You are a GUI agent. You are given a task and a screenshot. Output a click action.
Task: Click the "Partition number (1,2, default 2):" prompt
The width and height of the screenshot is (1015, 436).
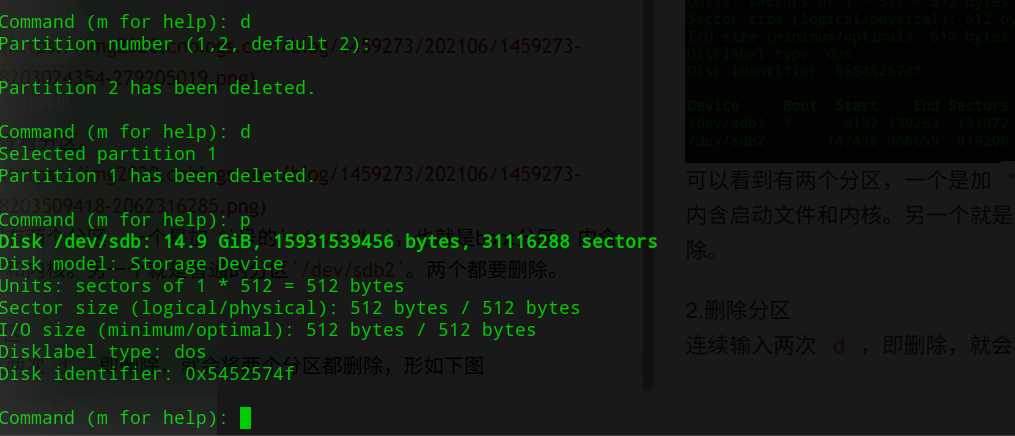[185, 44]
